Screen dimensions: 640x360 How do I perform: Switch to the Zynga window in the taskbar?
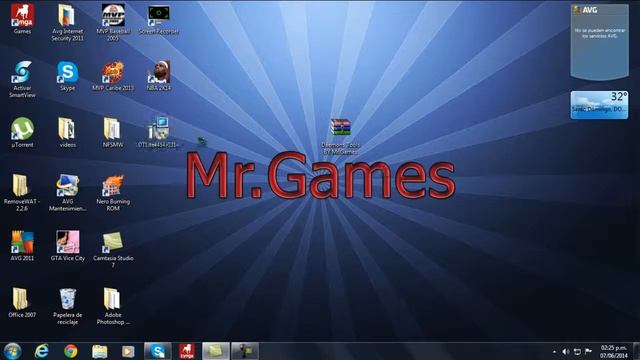pos(187,351)
